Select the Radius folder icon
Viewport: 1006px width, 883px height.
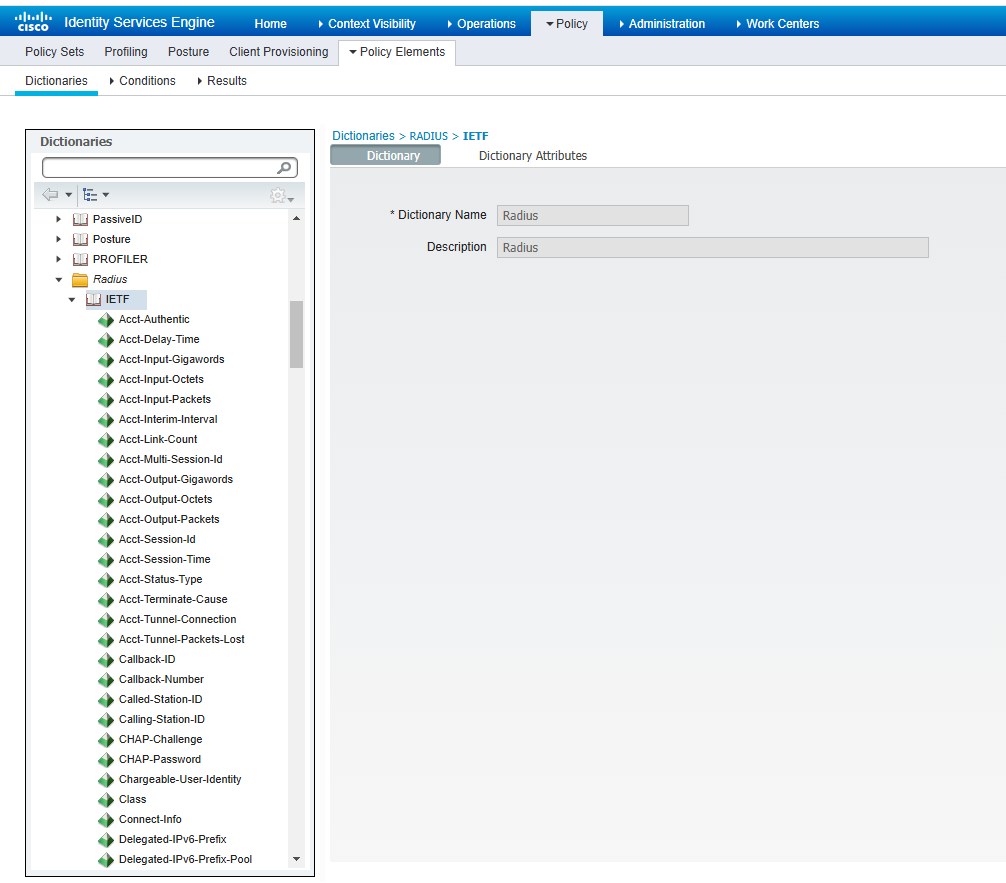[x=80, y=279]
